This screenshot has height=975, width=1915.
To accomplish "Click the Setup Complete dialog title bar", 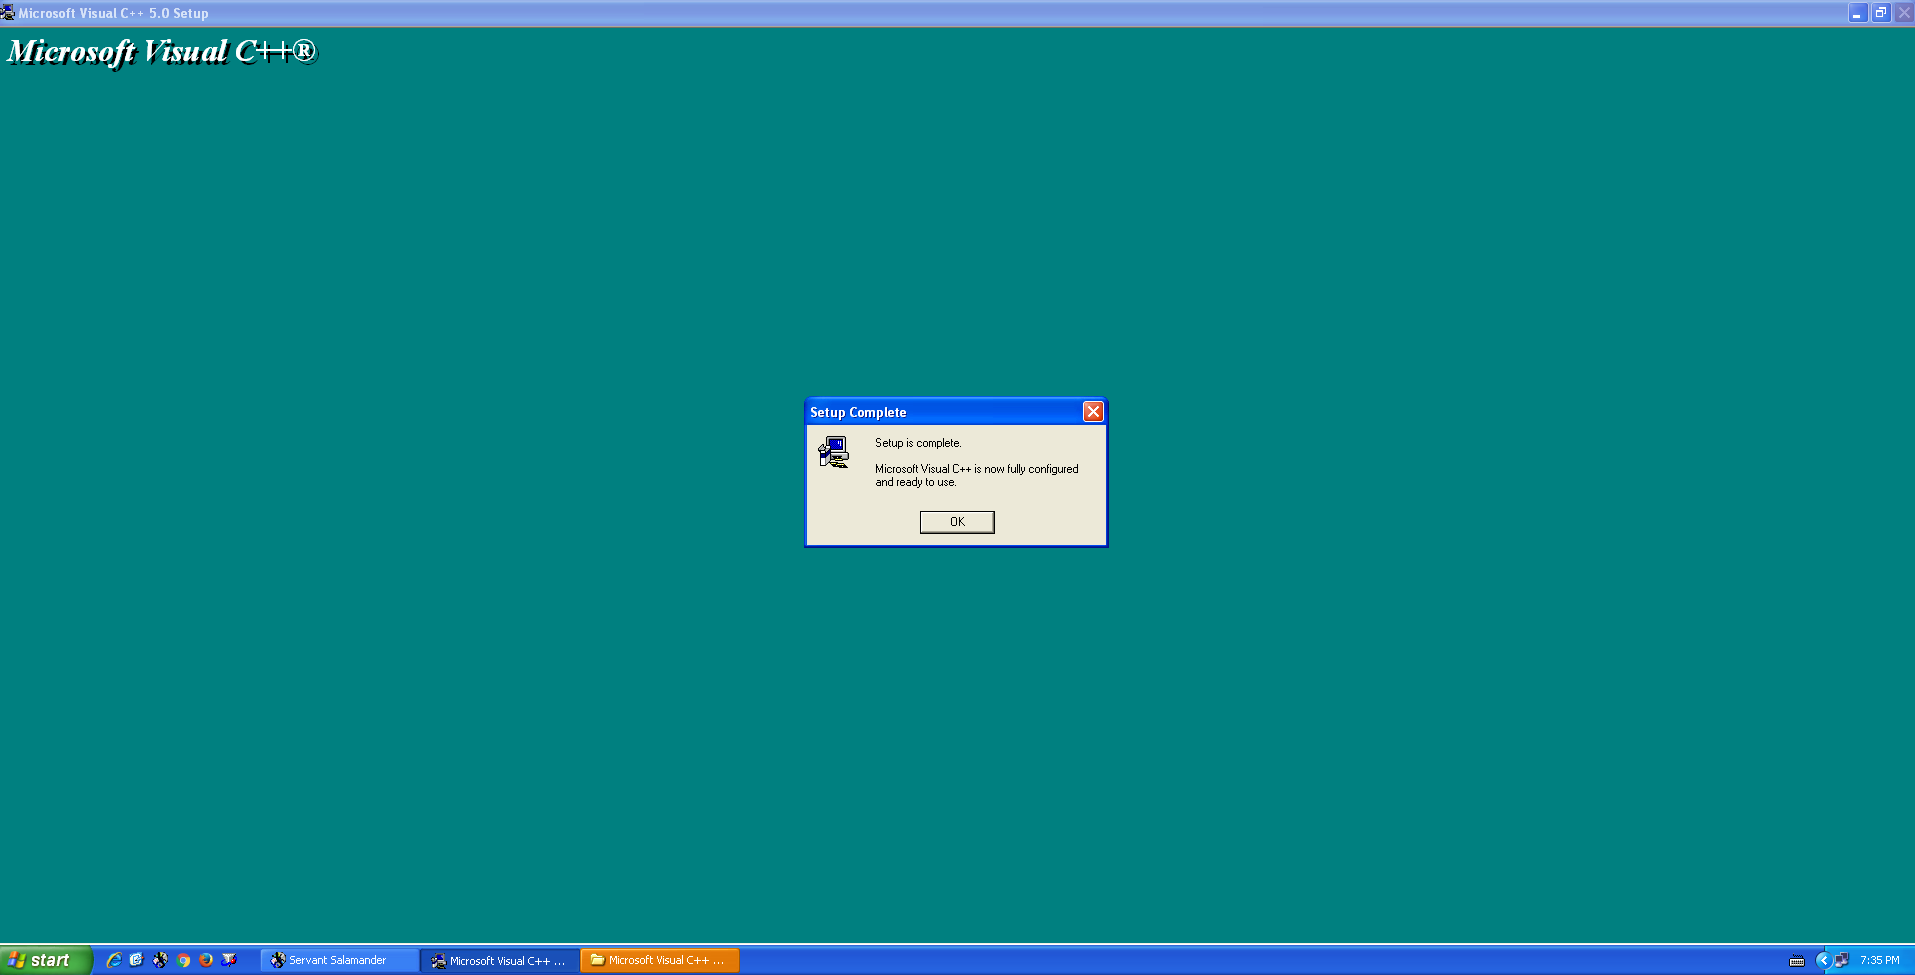I will [x=940, y=412].
